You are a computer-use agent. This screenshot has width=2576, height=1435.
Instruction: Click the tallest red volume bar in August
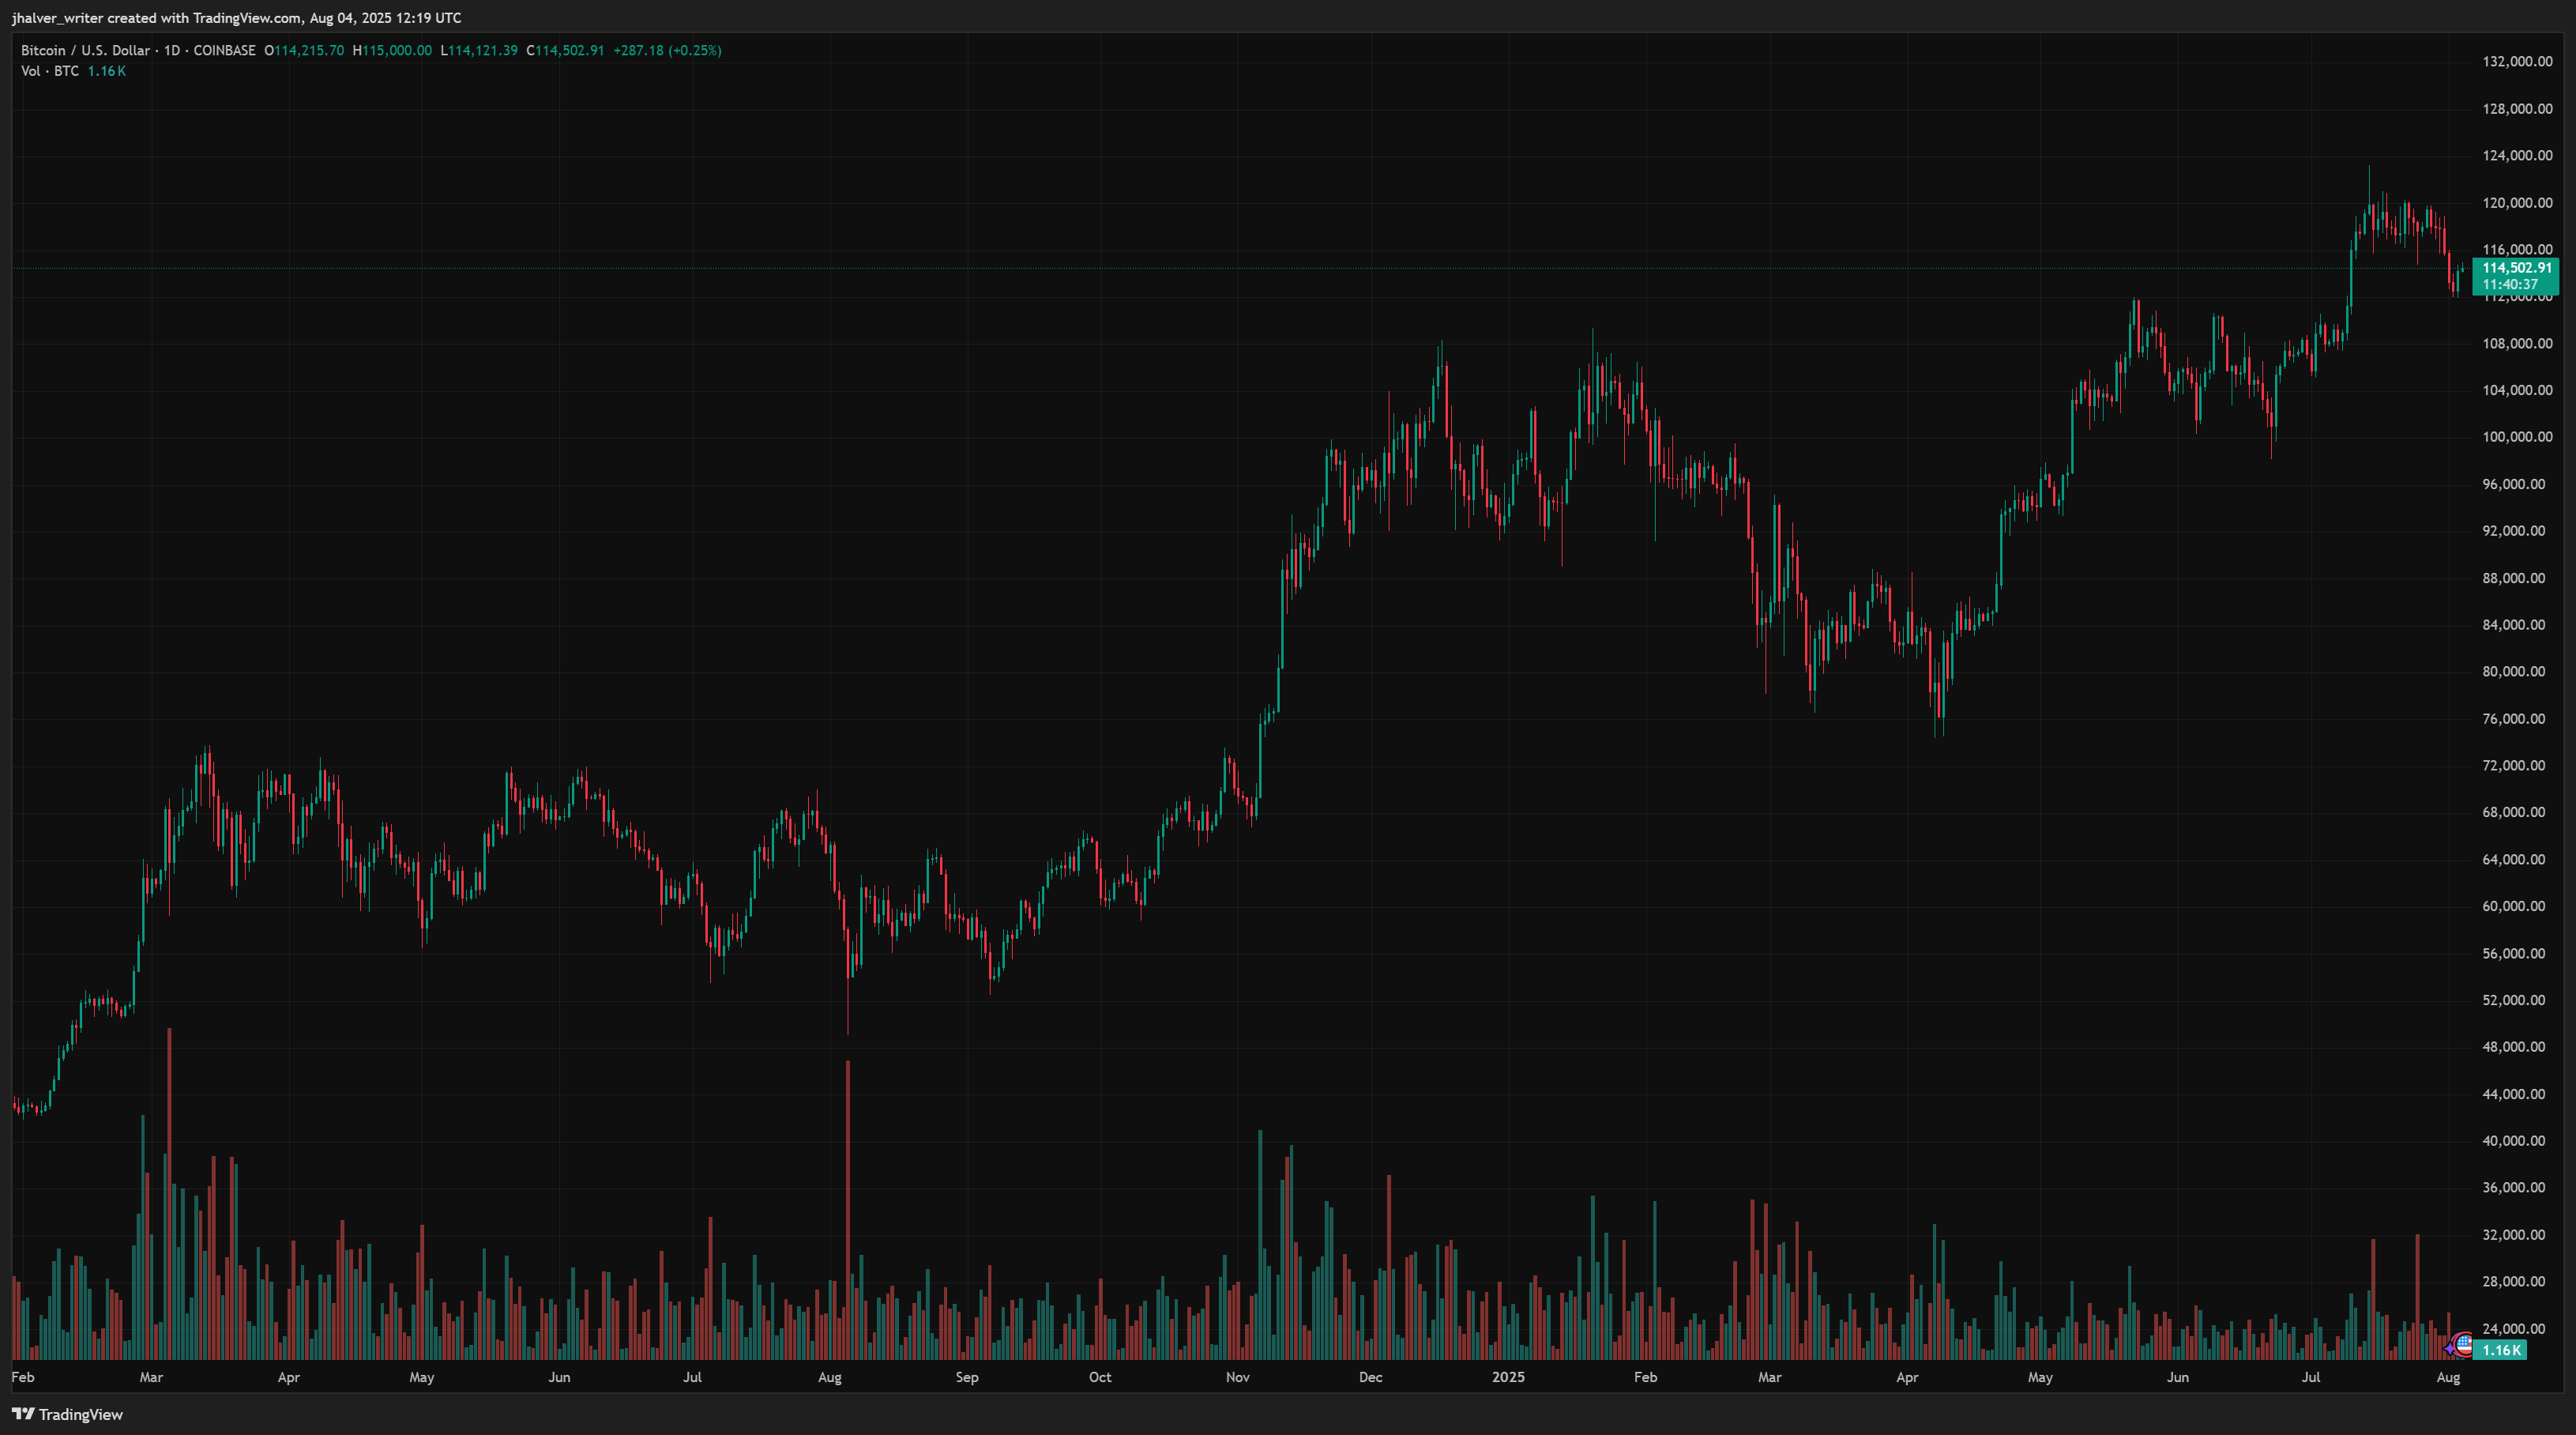pyautogui.click(x=848, y=1200)
